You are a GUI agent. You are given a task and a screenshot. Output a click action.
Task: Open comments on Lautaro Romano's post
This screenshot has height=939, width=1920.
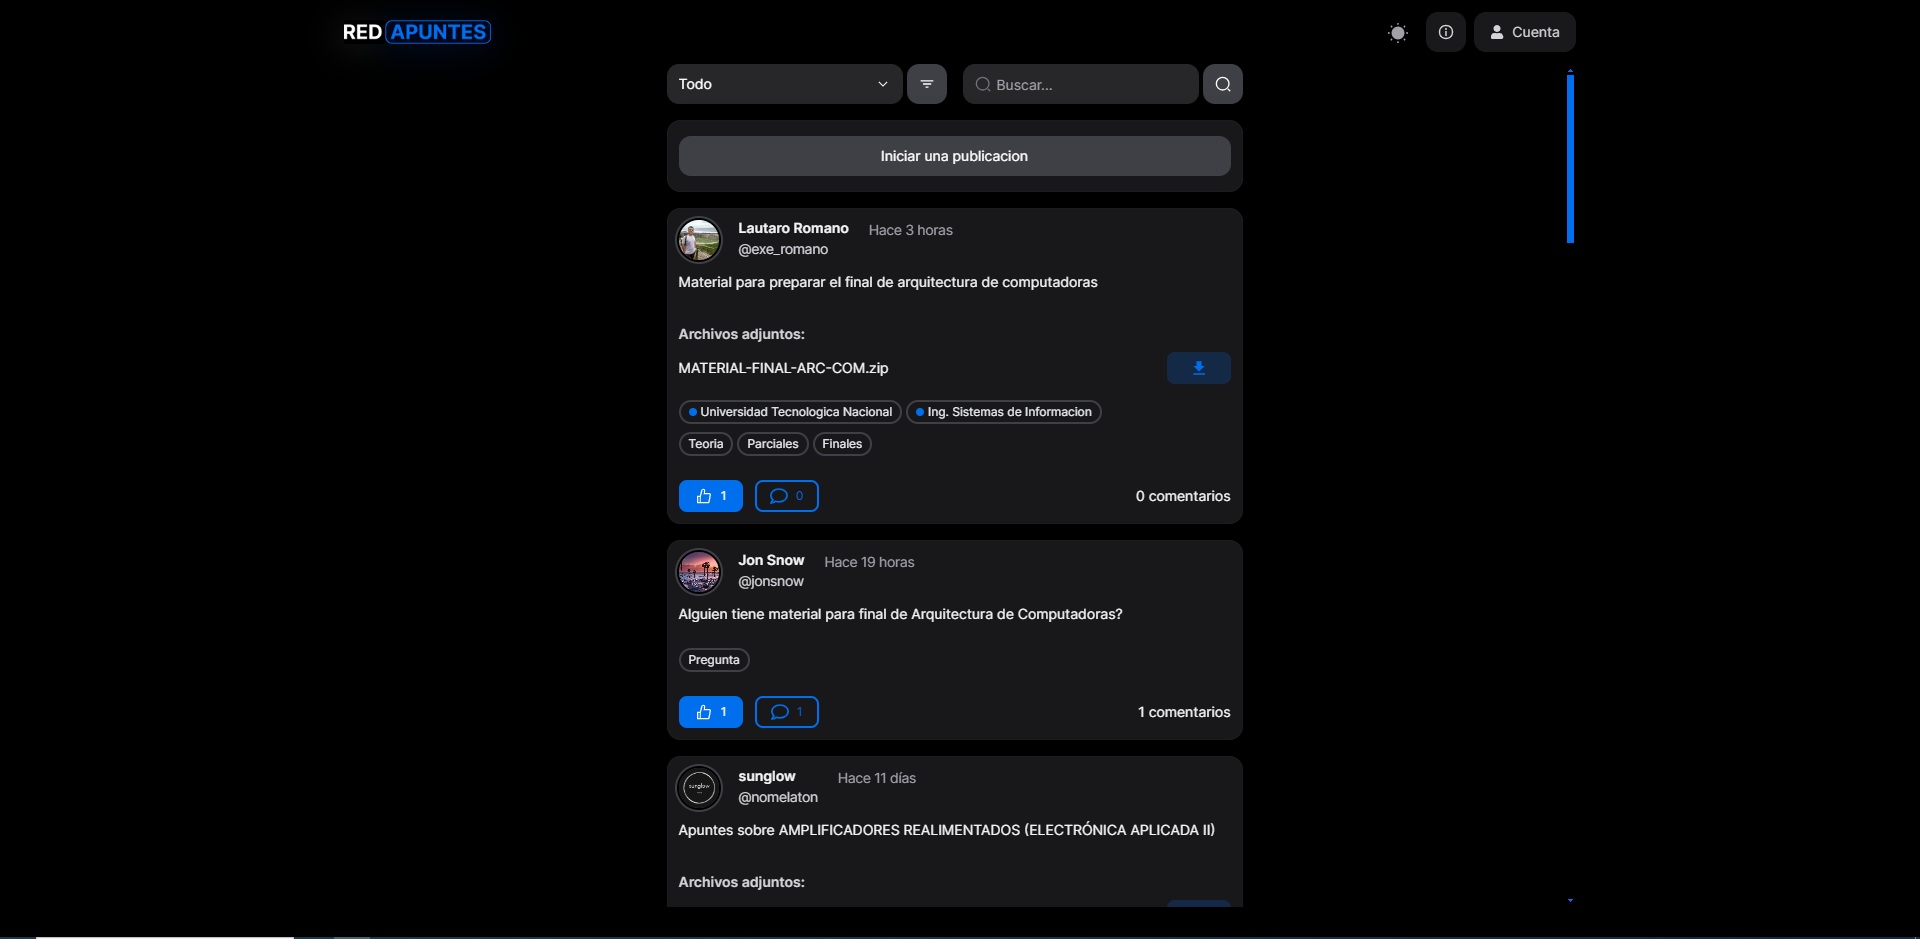tap(786, 496)
